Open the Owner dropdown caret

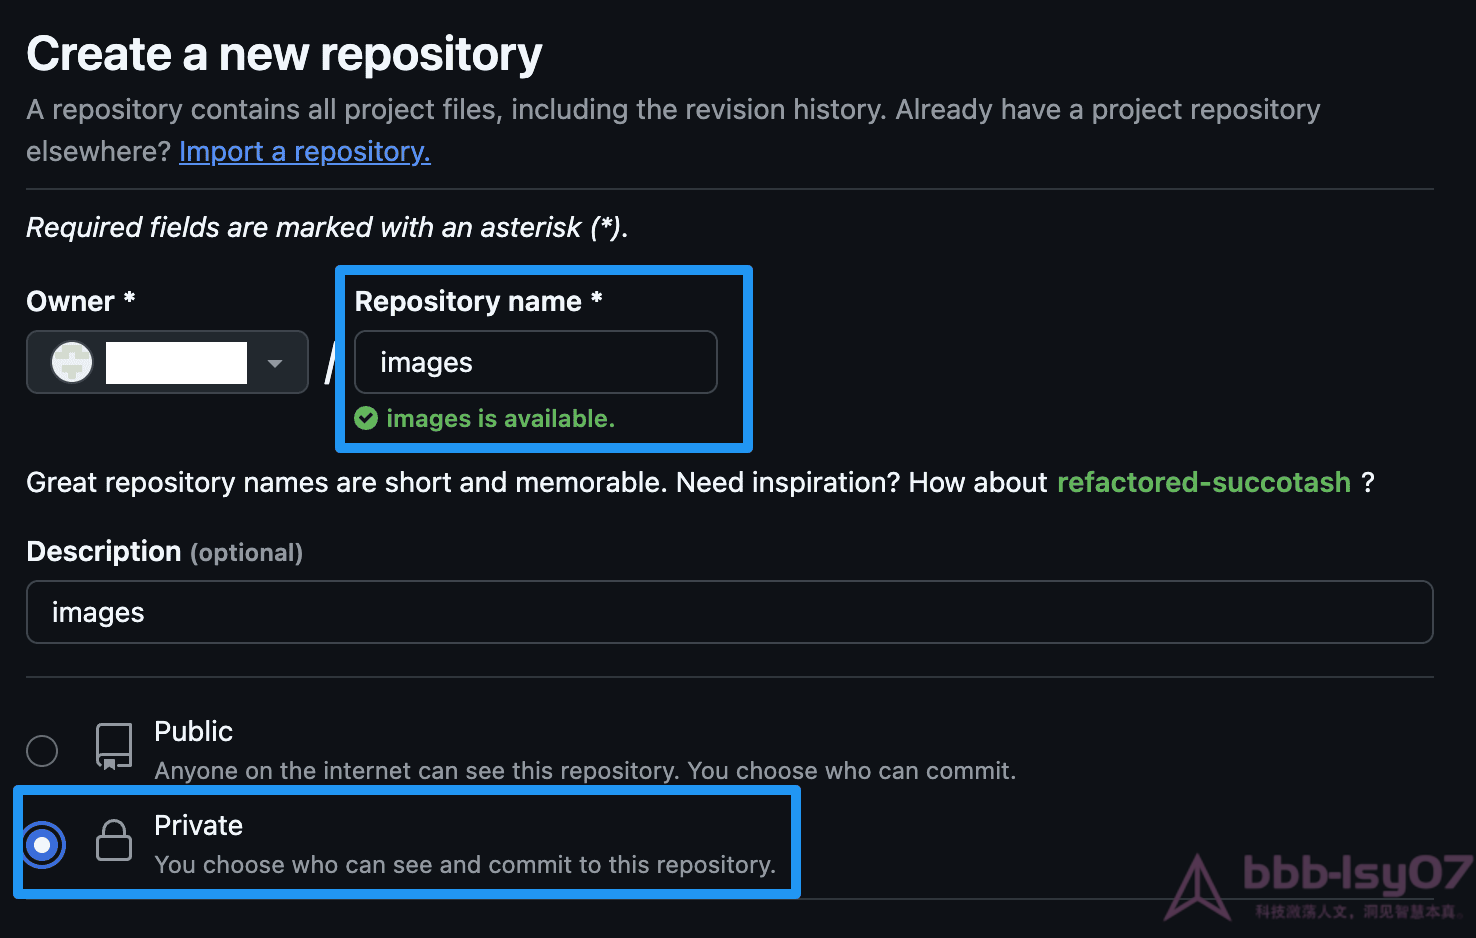pyautogui.click(x=275, y=363)
